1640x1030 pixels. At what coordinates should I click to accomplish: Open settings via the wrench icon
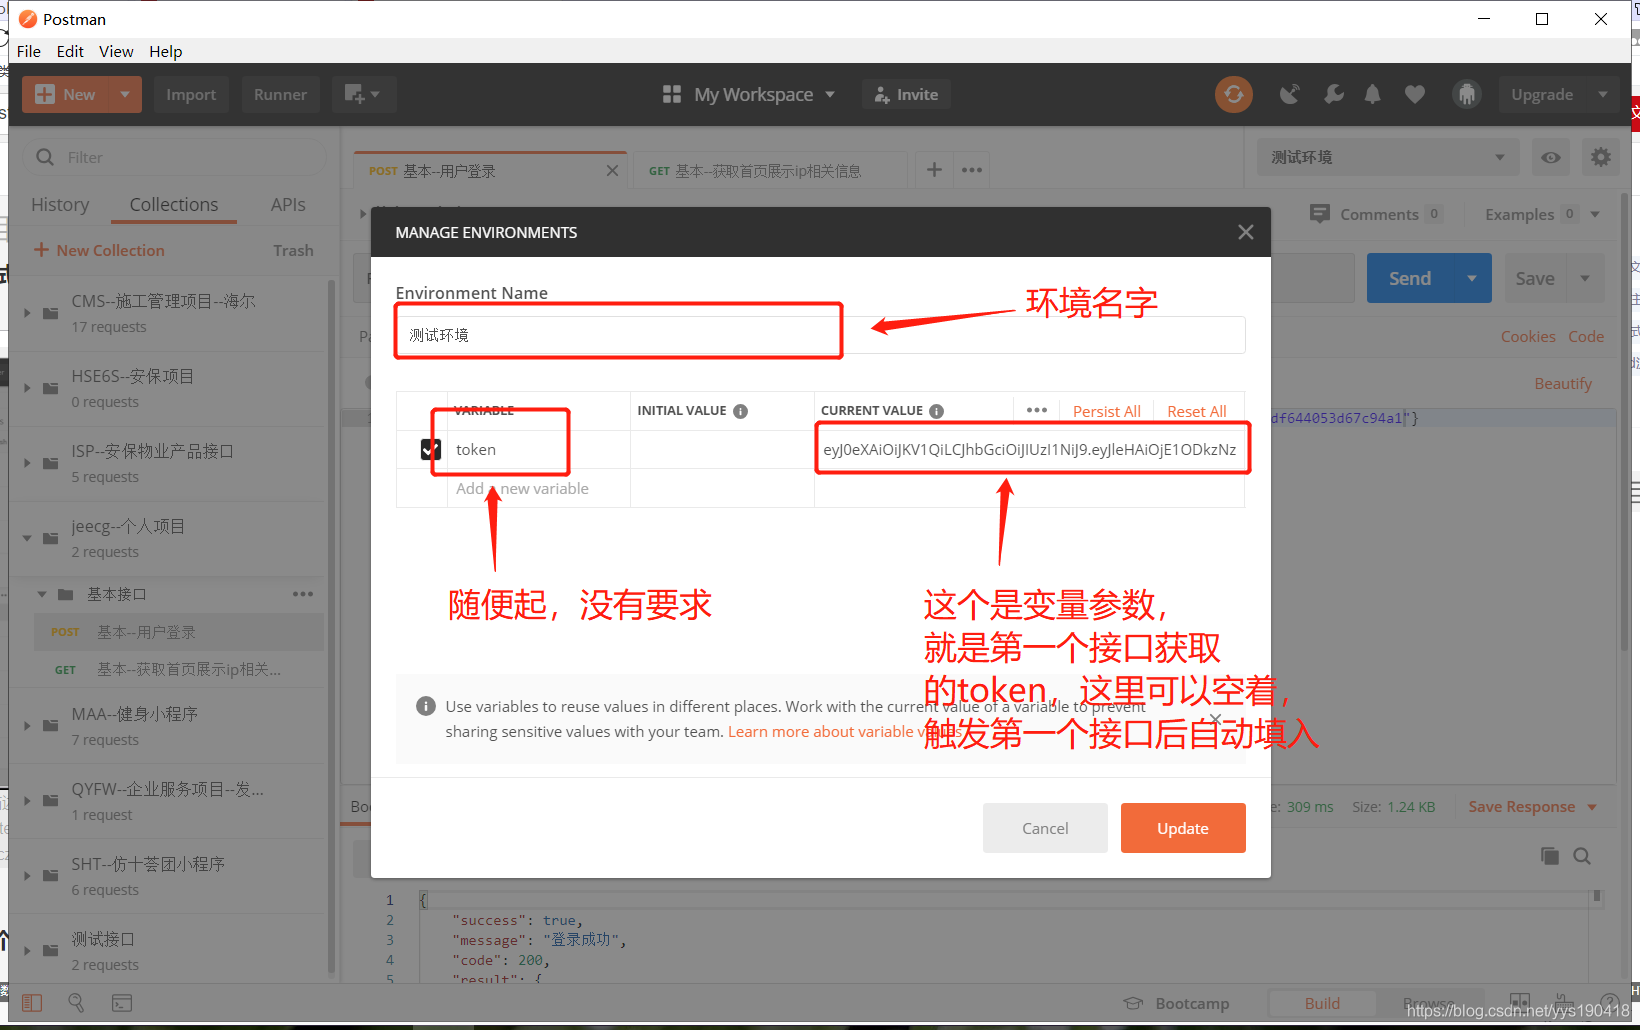tap(1333, 94)
